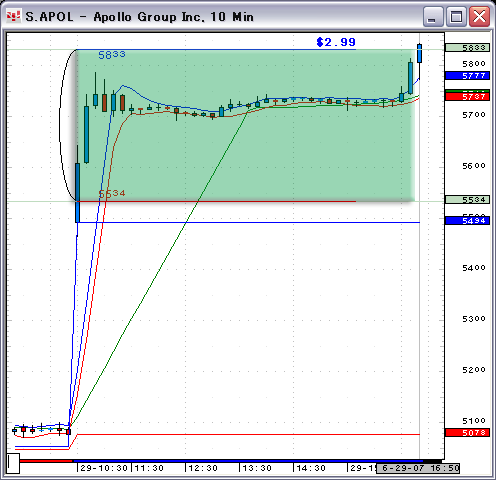The image size is (496, 480).
Task: Click the last candlestick near 5833
Action: [419, 53]
